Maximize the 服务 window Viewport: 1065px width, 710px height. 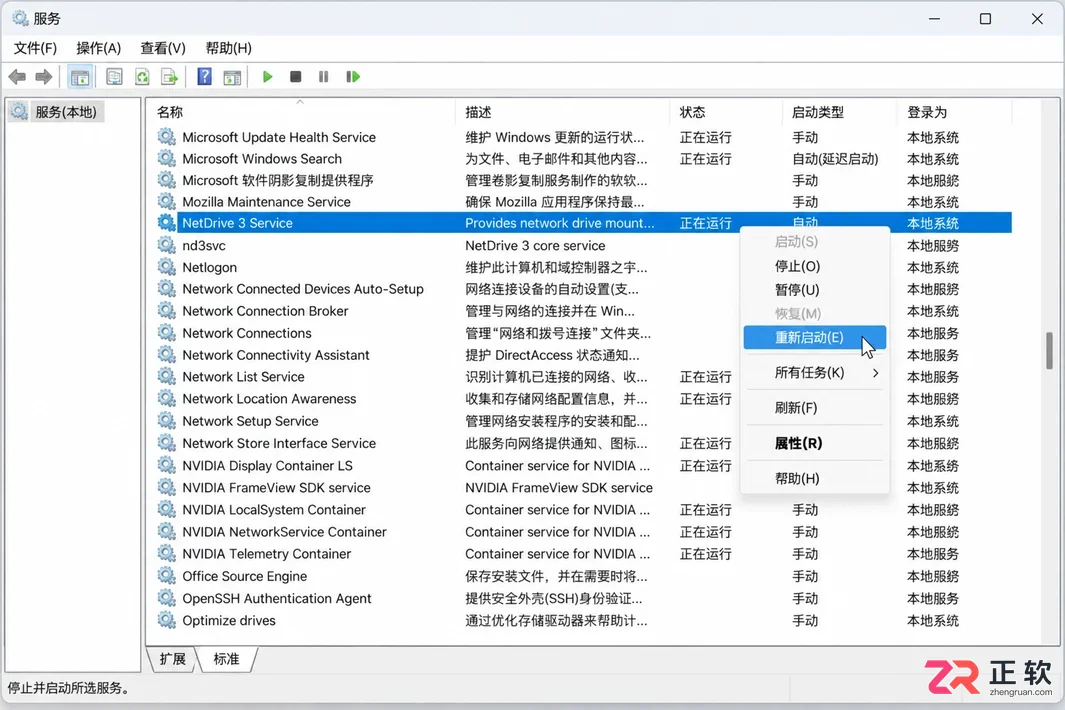(x=986, y=19)
